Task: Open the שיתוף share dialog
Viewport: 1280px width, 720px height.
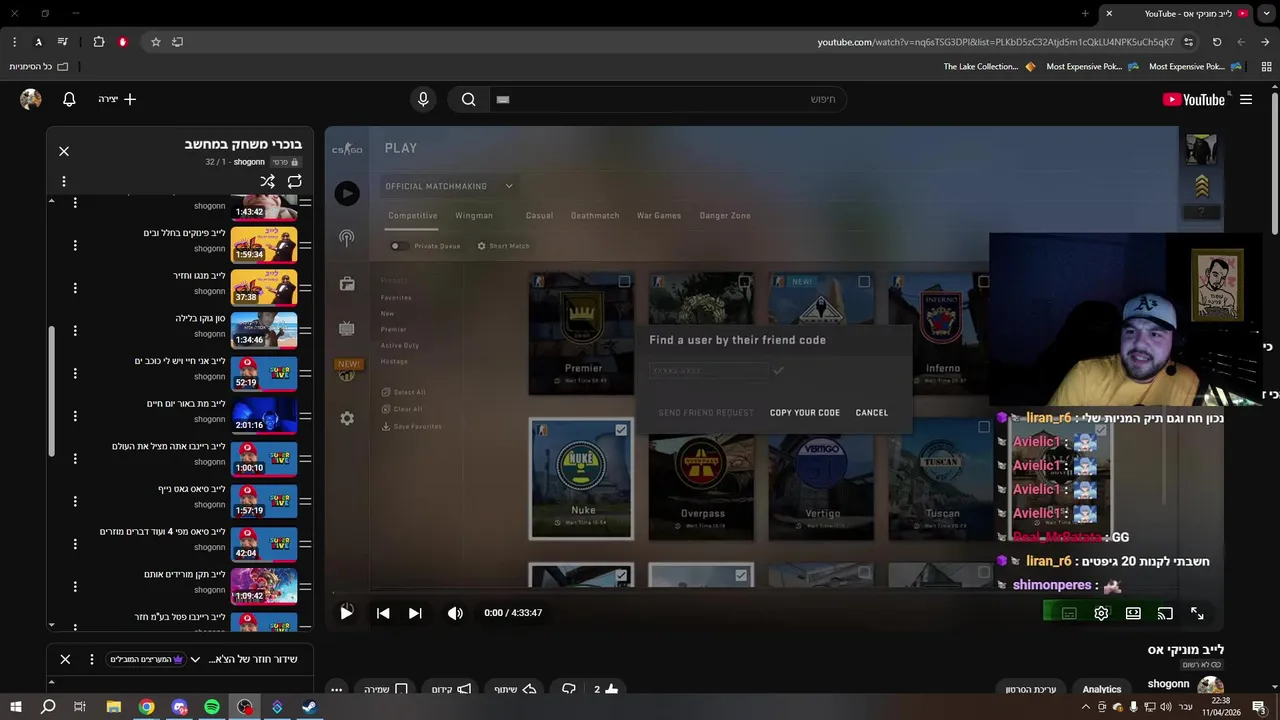Action: (516, 689)
